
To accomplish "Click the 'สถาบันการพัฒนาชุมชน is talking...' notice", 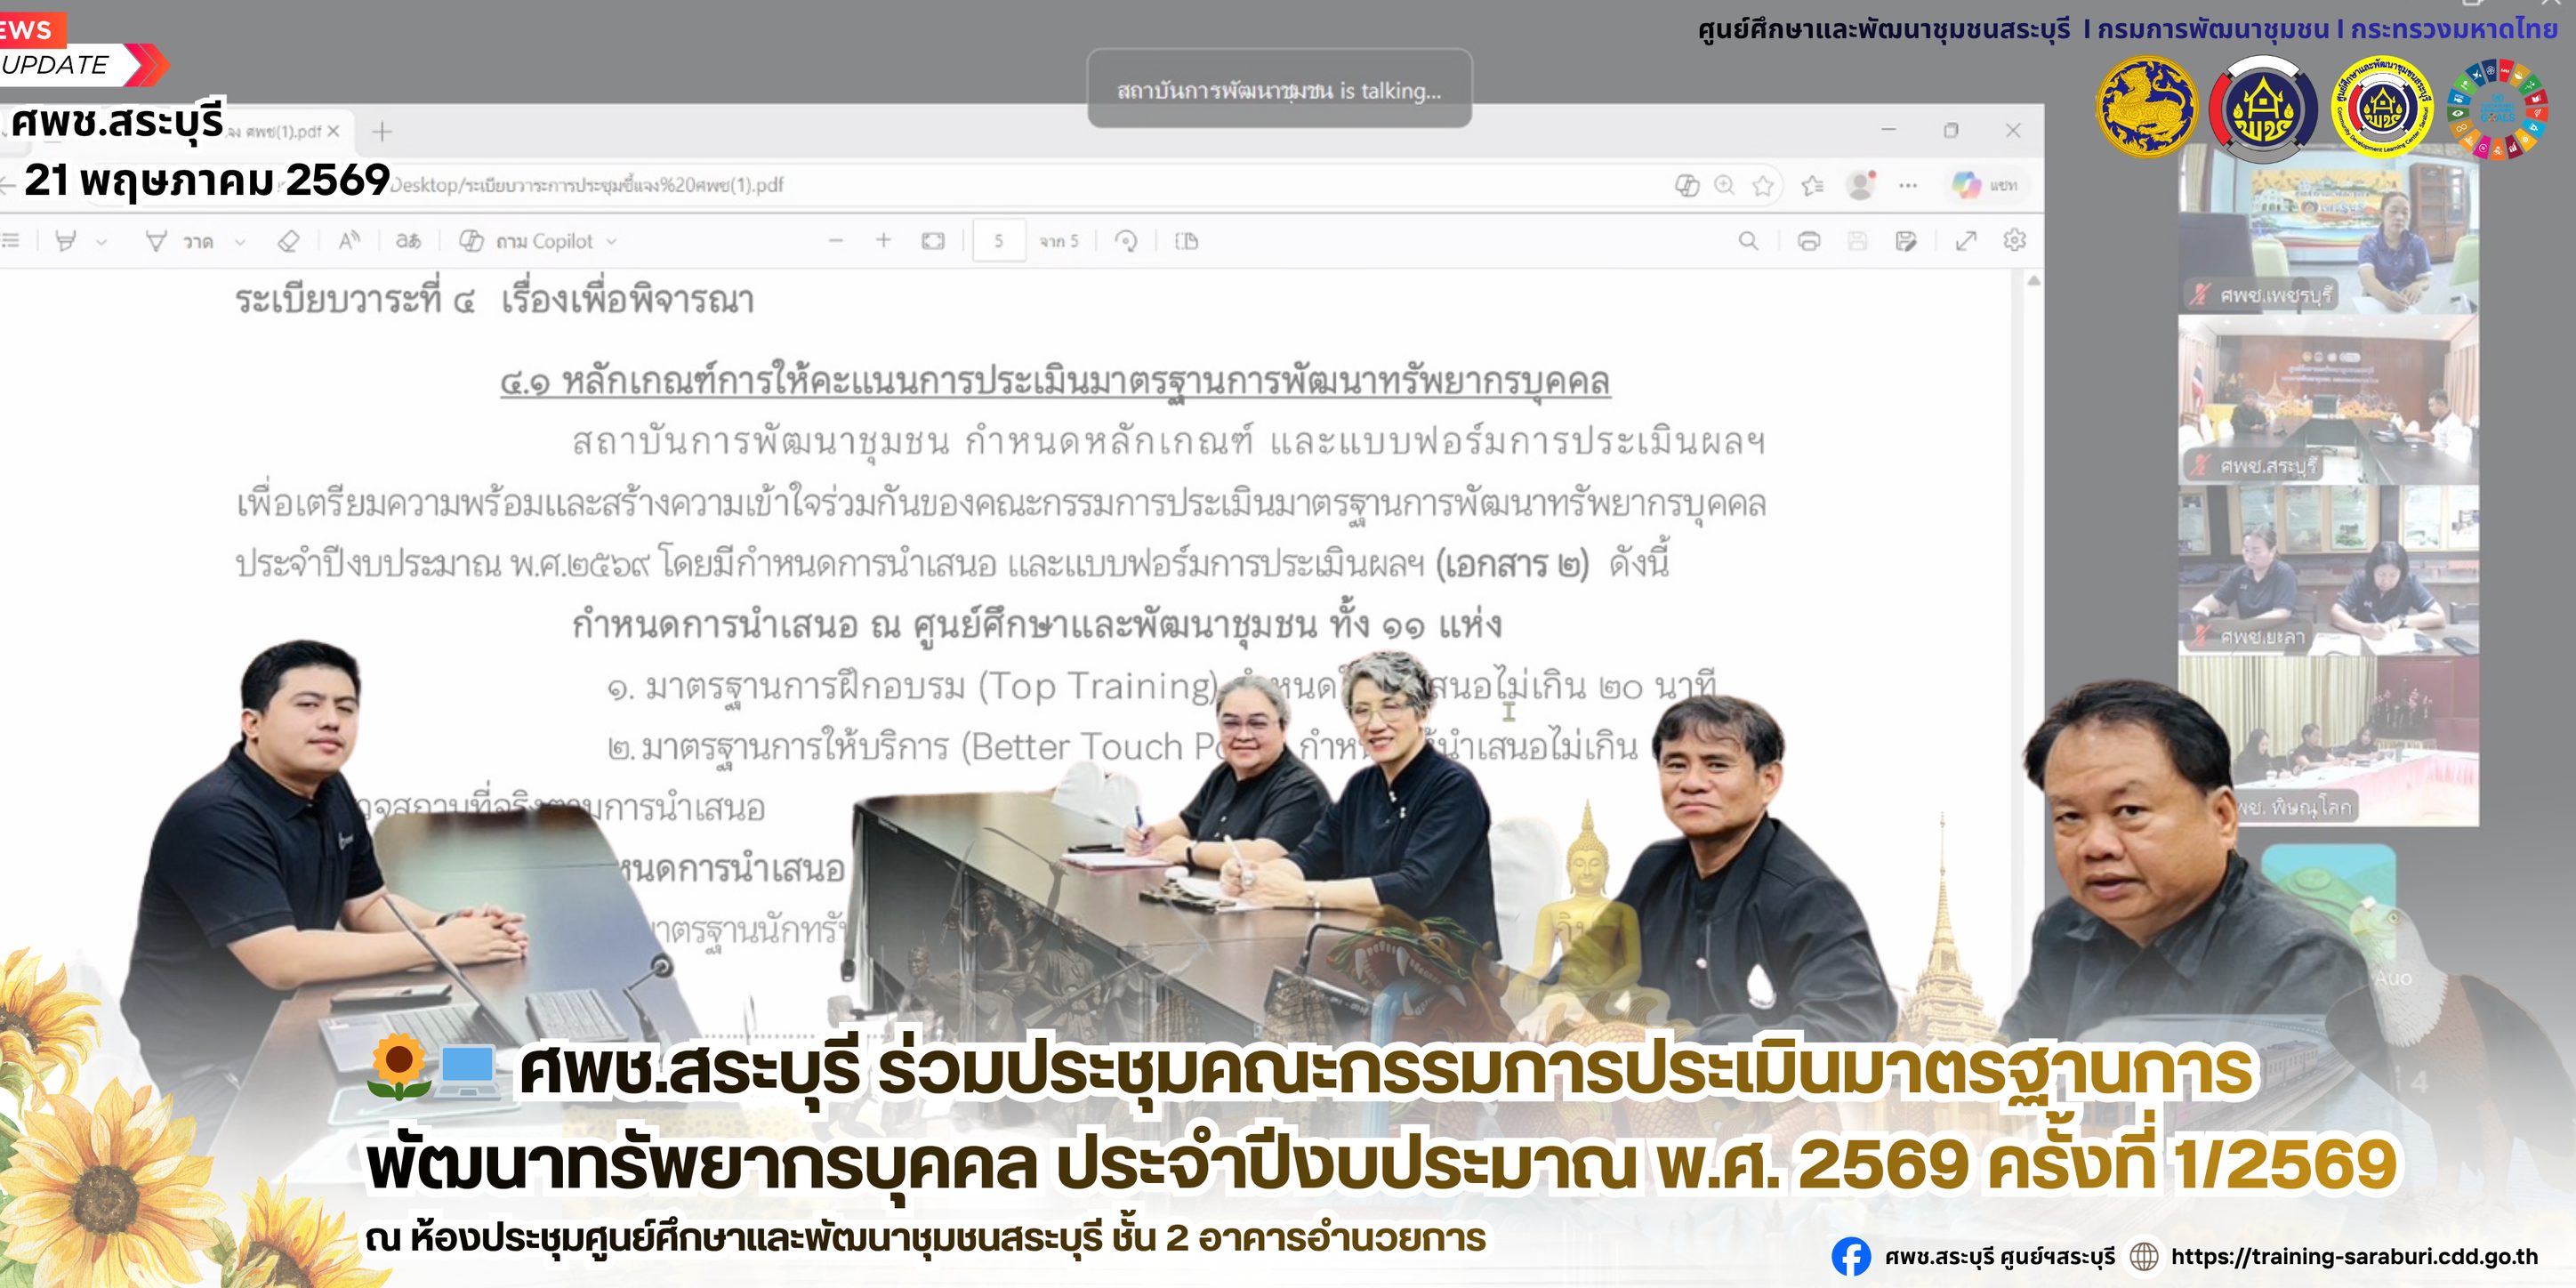I will (x=1279, y=89).
